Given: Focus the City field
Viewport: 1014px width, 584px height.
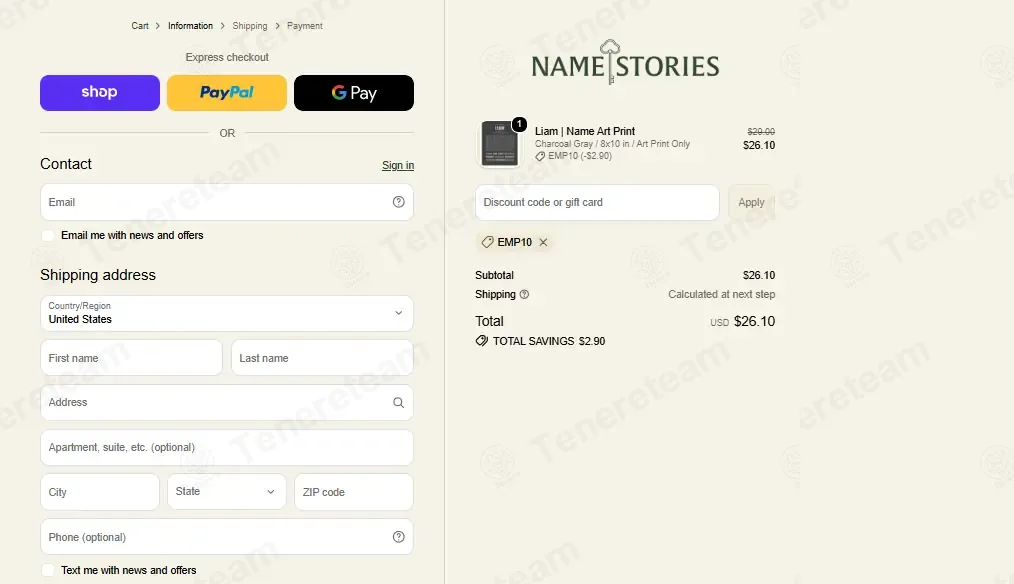Looking at the screenshot, I should pyautogui.click(x=100, y=492).
